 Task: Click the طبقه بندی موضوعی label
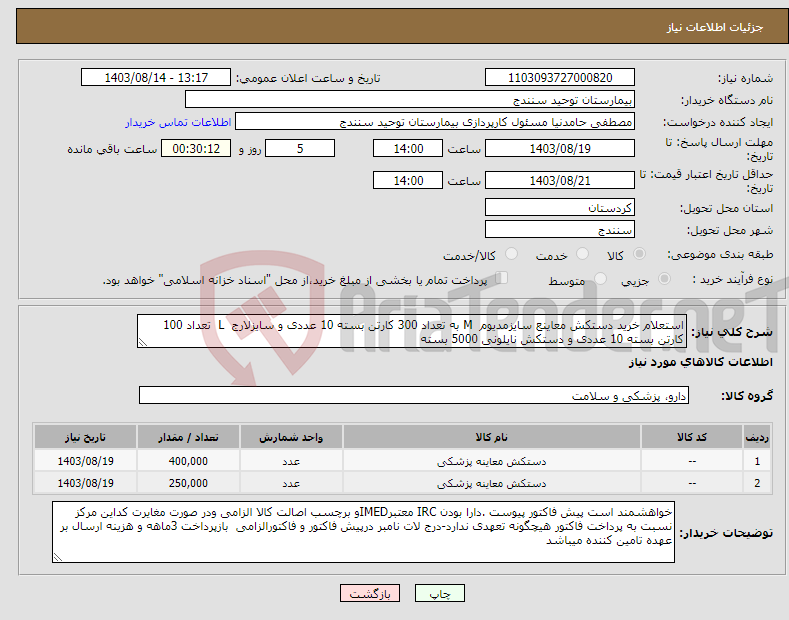coord(720,254)
